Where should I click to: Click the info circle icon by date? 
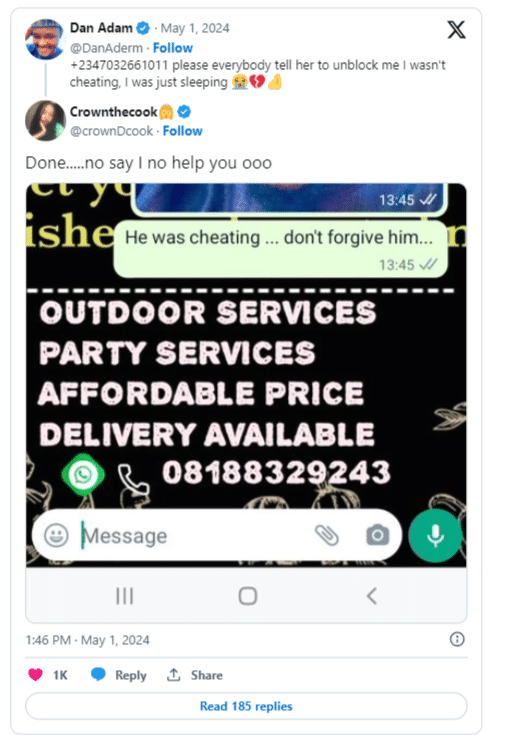(x=457, y=639)
